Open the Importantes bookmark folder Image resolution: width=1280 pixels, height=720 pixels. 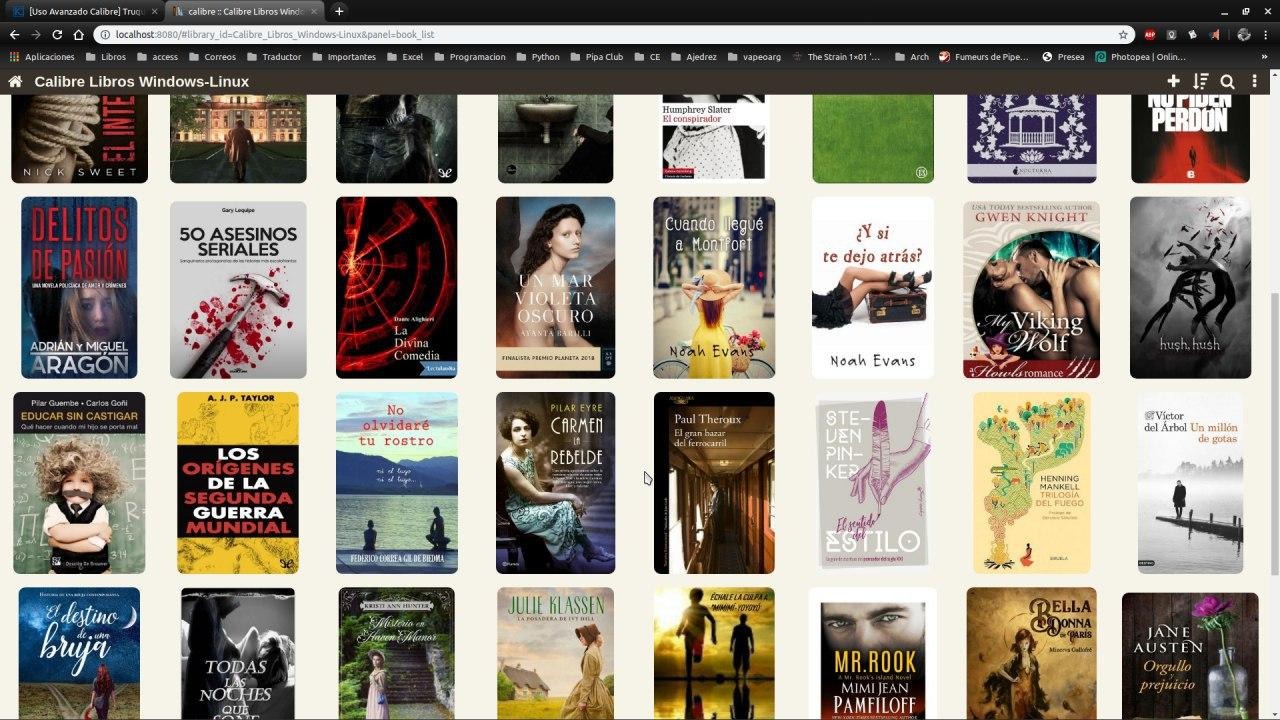tap(343, 57)
